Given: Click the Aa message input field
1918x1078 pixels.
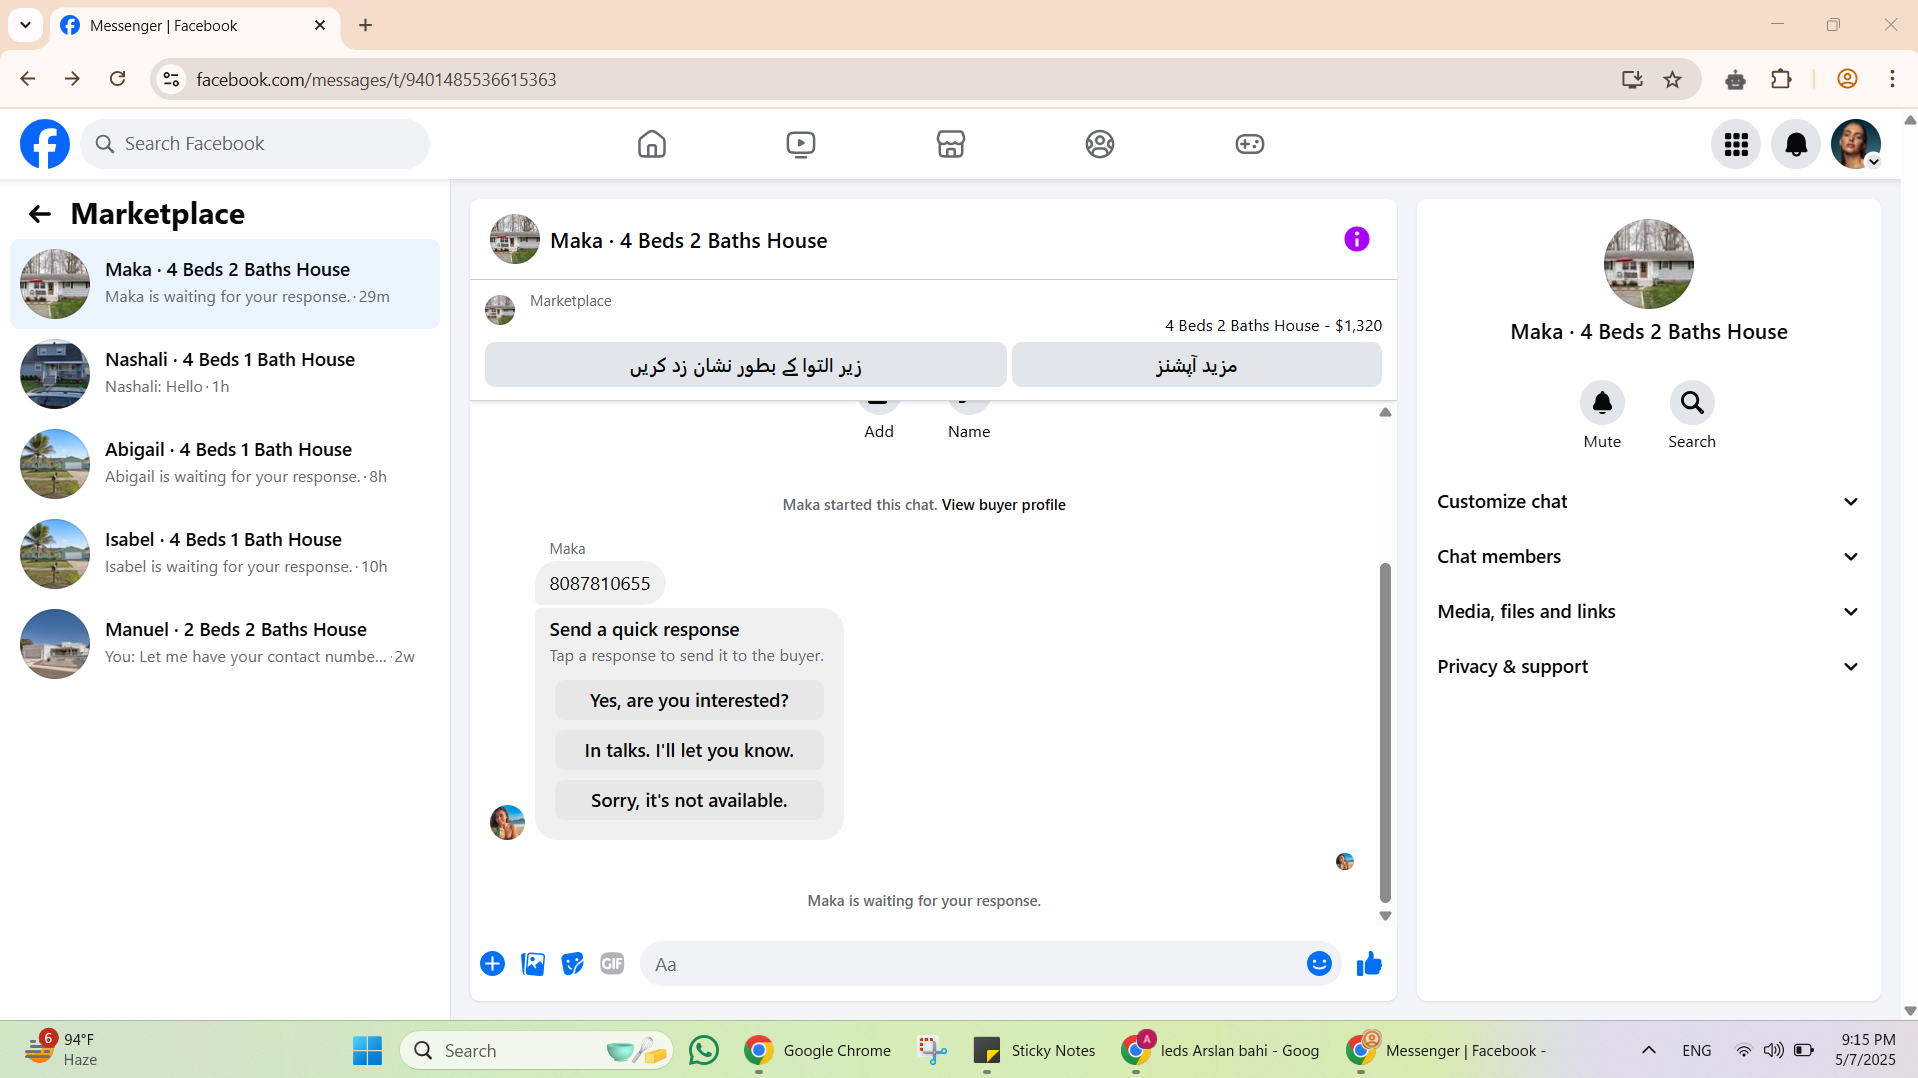Looking at the screenshot, I should (x=970, y=964).
